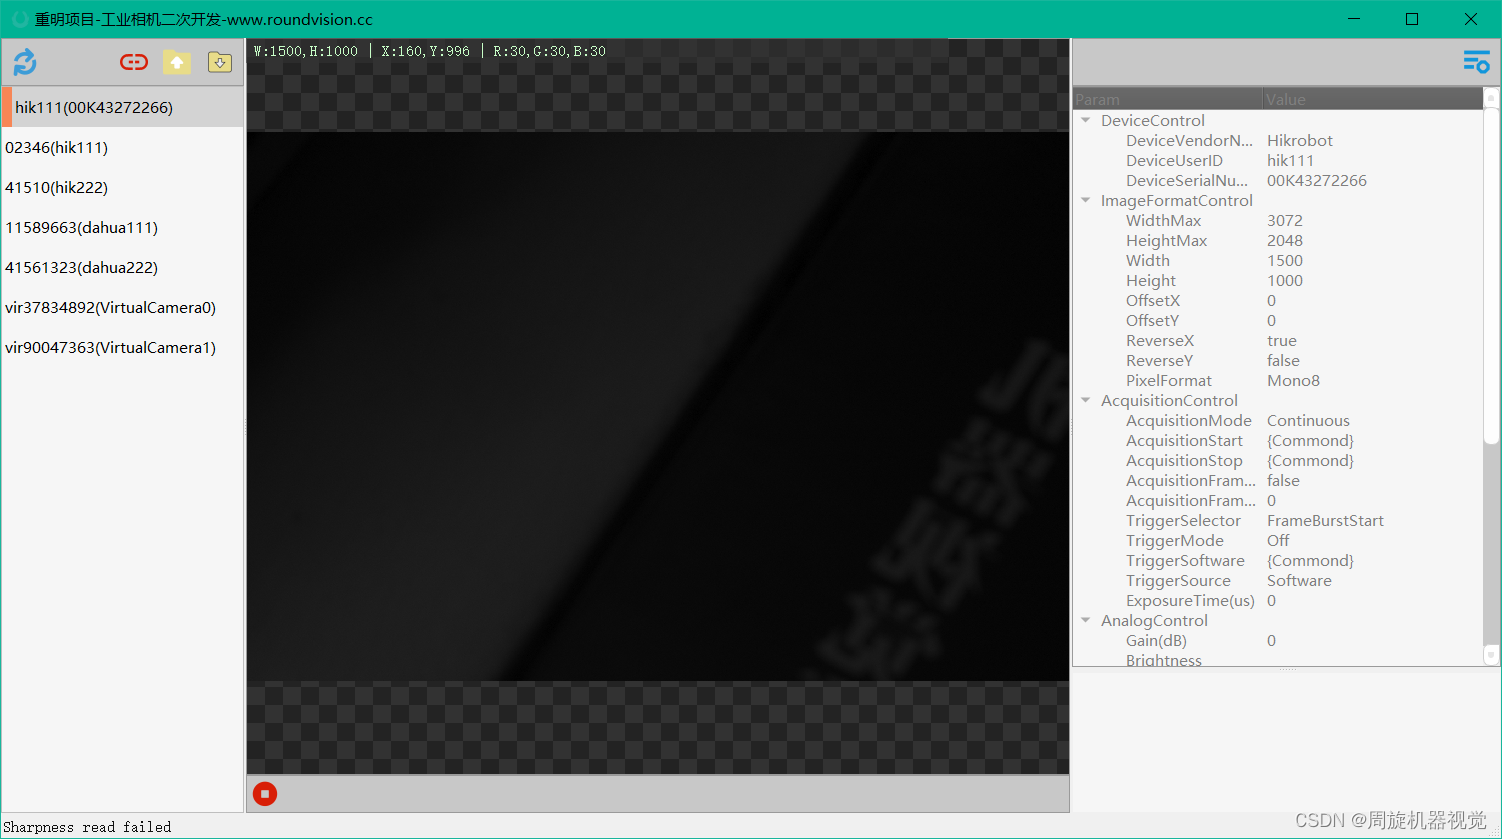
Task: Click the AcquisitionStart command entry
Action: 1310,440
